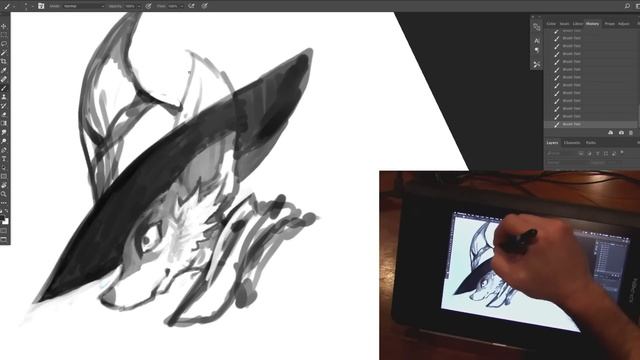Select the Zoom tool
The width and height of the screenshot is (640, 360).
pos(4,194)
